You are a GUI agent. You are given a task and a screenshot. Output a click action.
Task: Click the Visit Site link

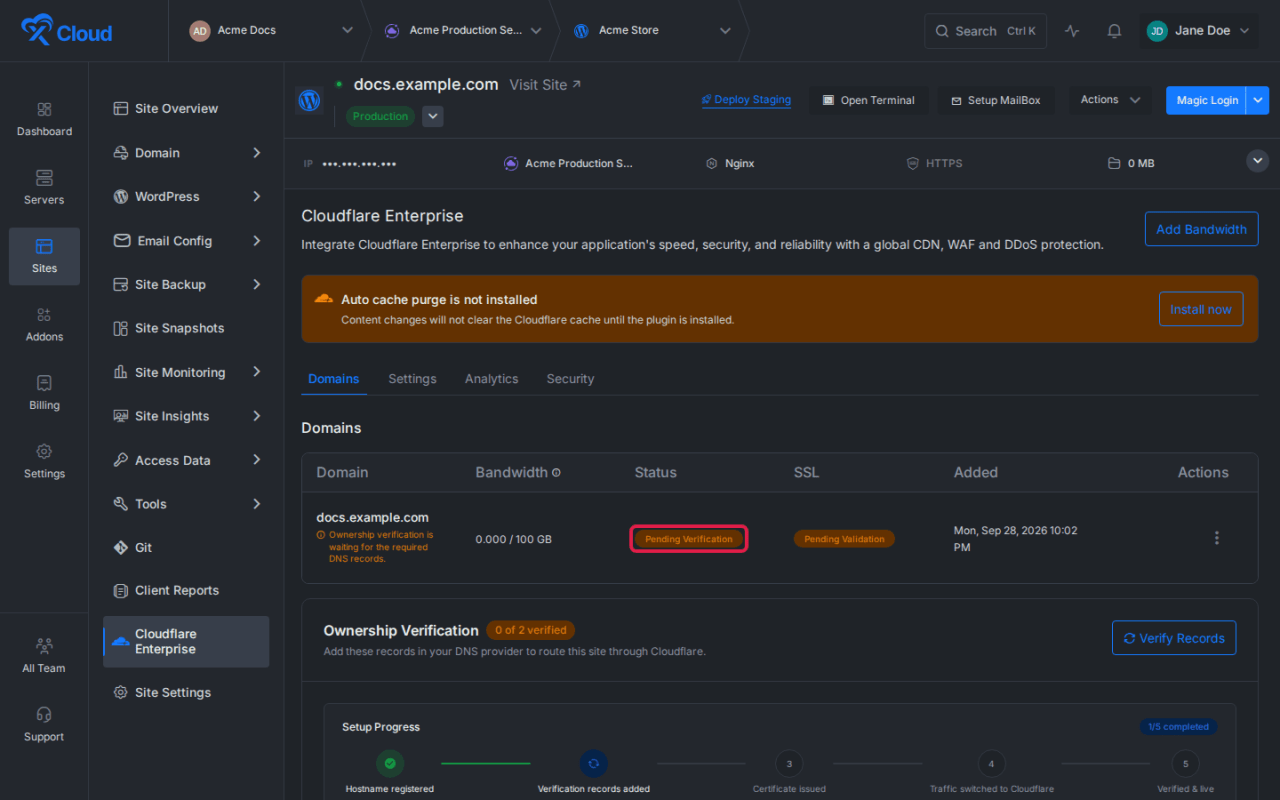[545, 85]
